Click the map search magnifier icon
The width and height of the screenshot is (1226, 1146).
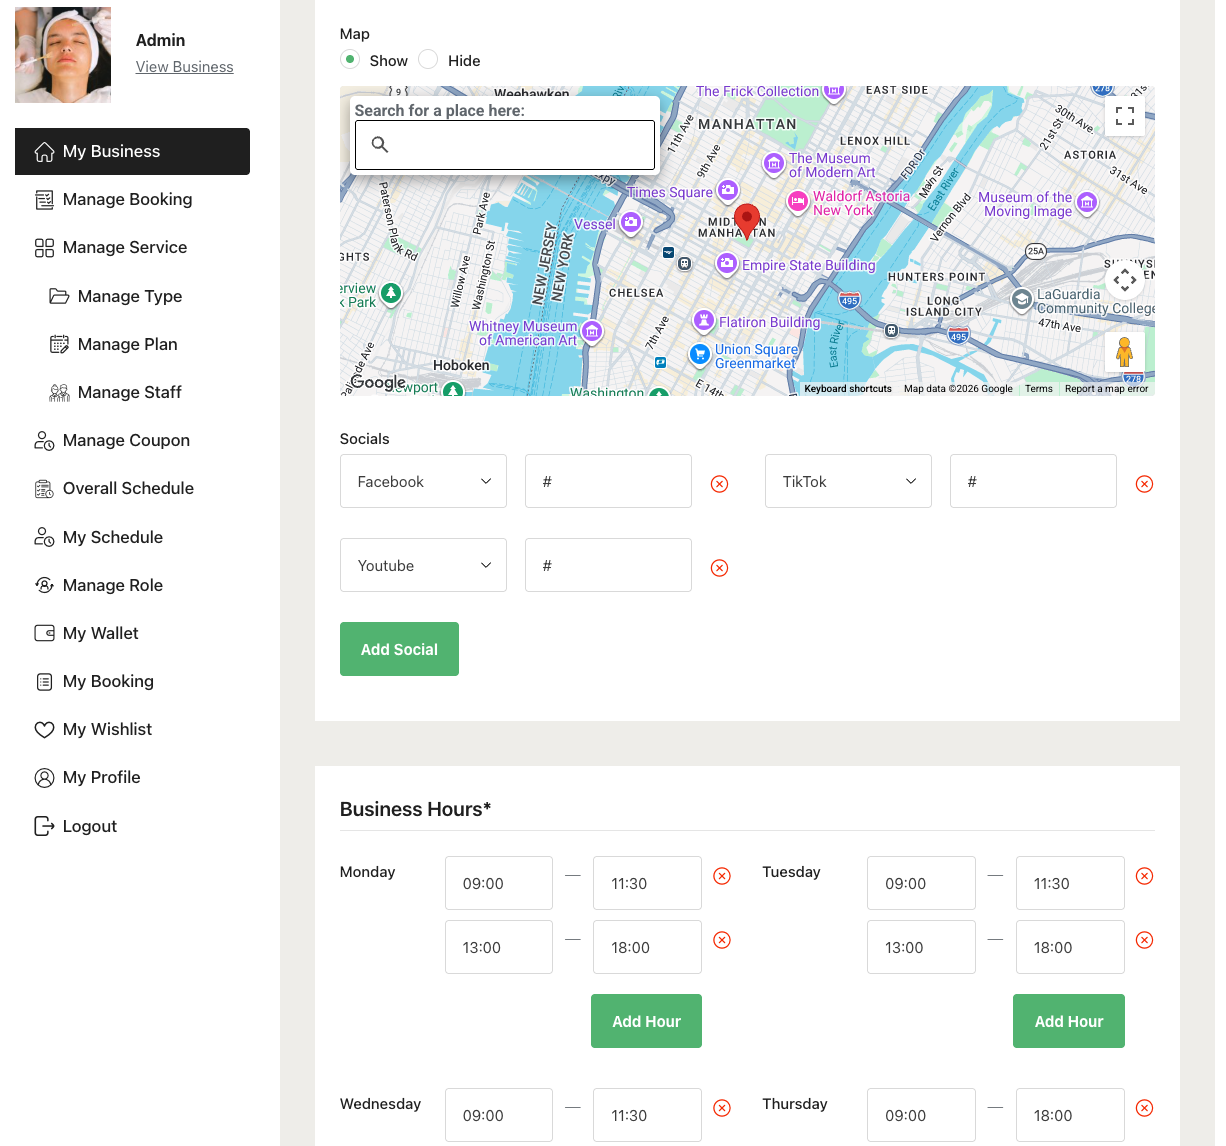pyautogui.click(x=380, y=145)
